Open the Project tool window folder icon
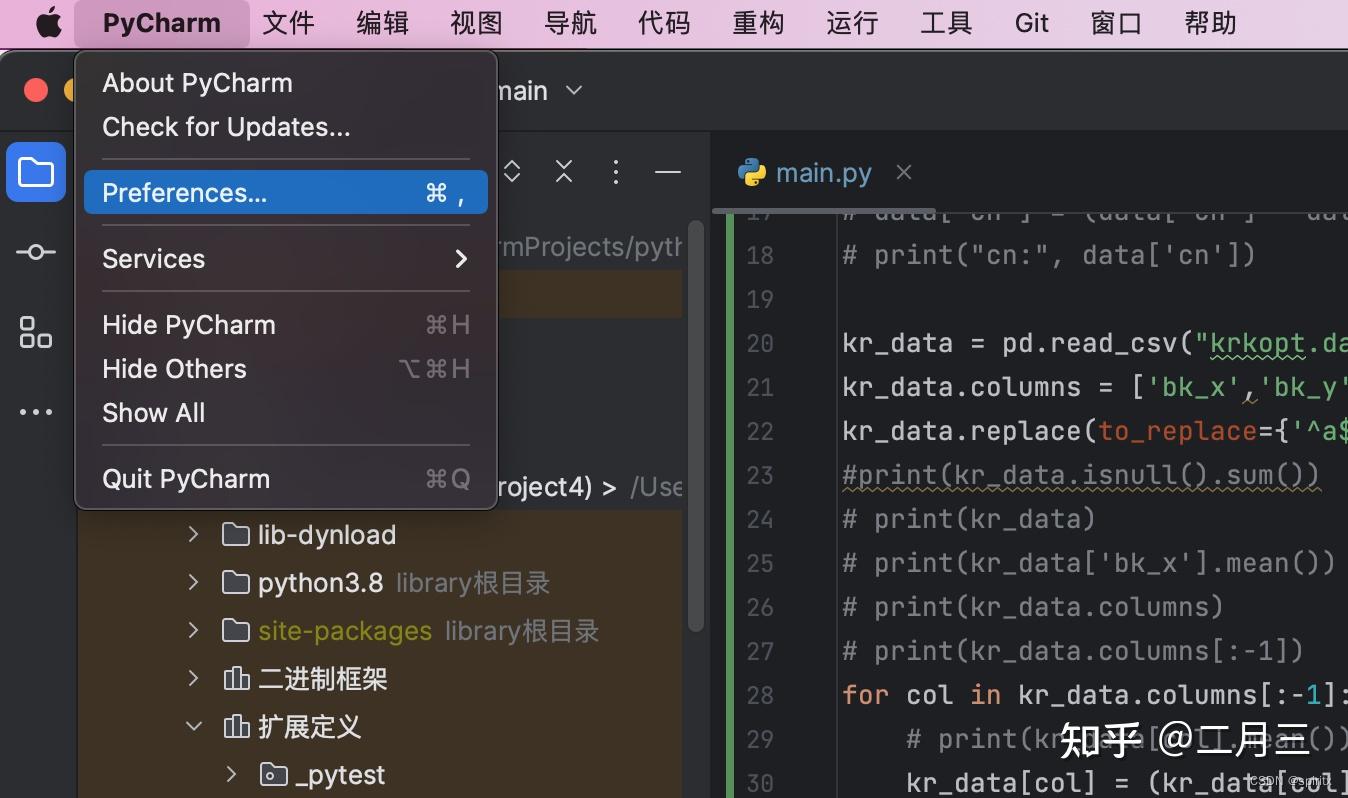This screenshot has width=1348, height=798. pos(35,172)
